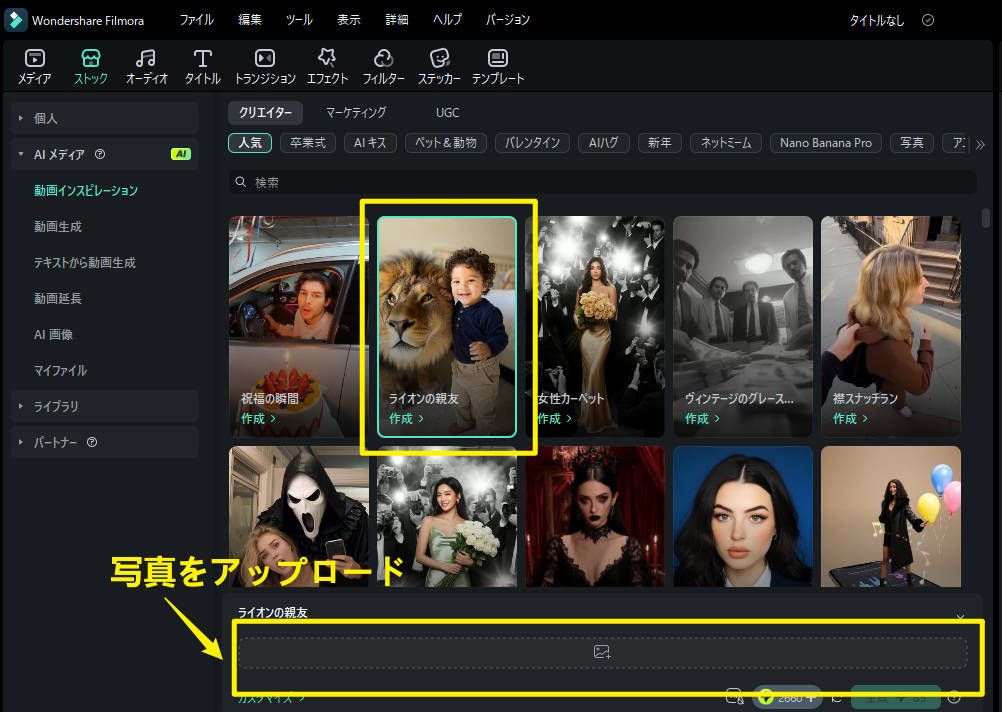The image size is (1002, 712).
Task: Select the フィルター toolbar icon
Action: [383, 65]
